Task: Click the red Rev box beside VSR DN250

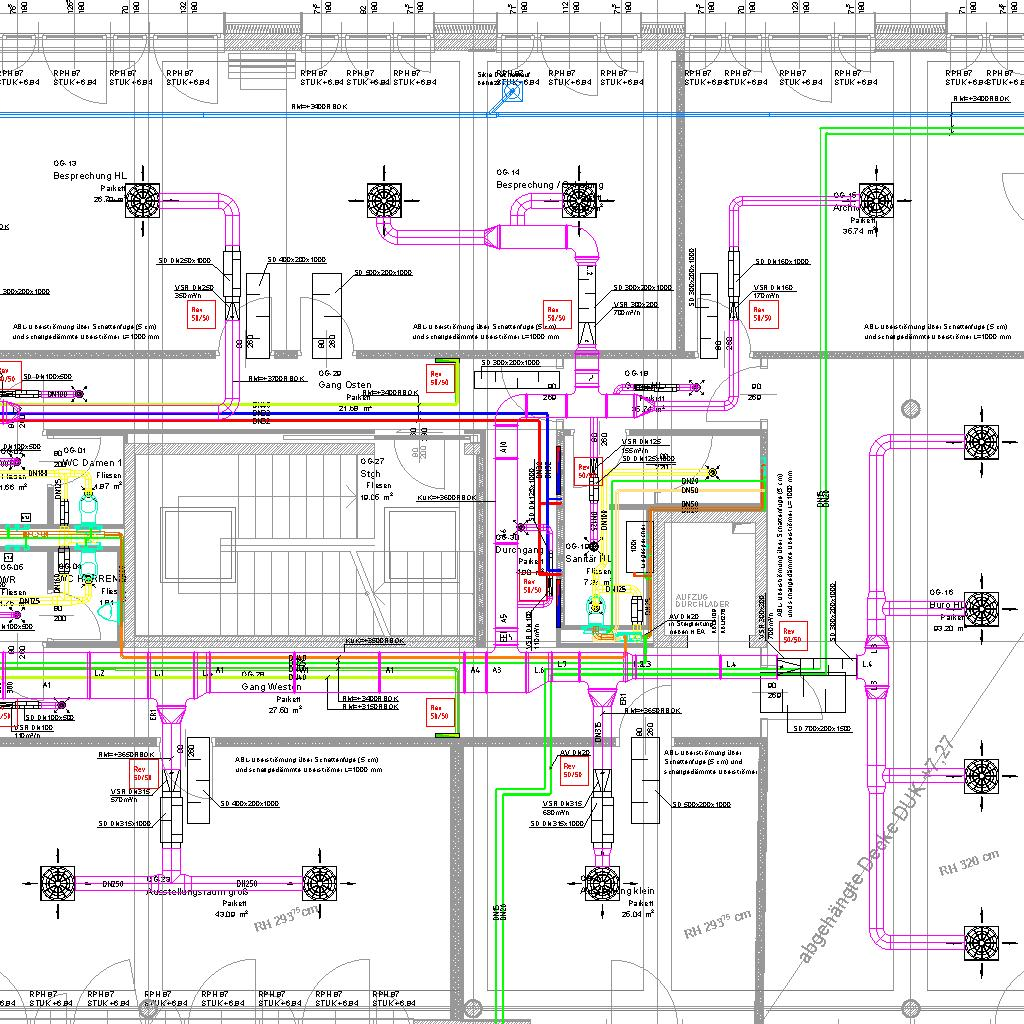Action: tap(201, 316)
